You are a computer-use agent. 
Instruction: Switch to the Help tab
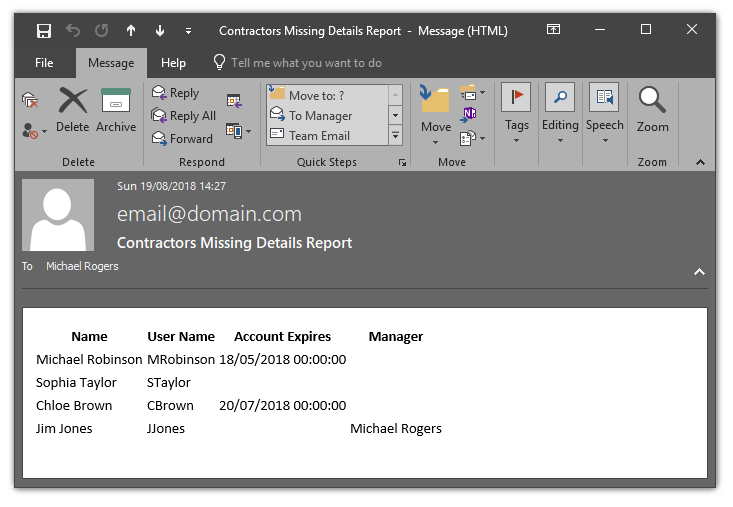coord(173,63)
